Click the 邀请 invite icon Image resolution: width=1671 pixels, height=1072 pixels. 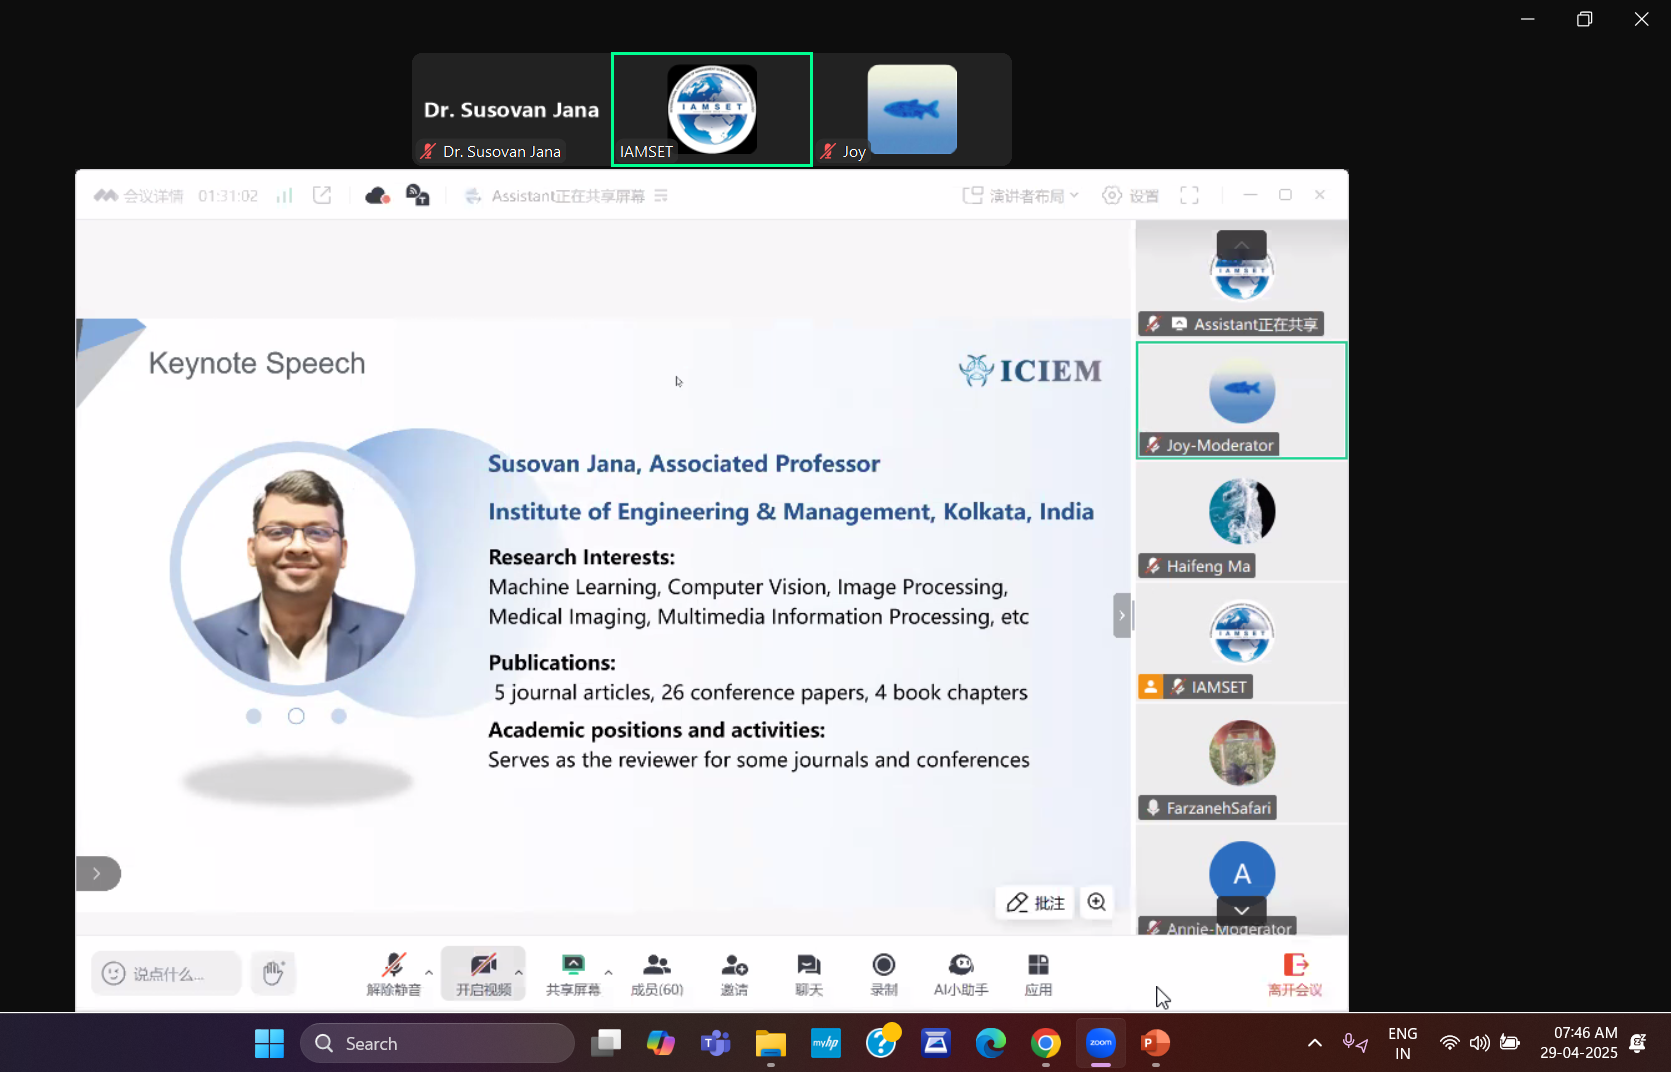[734, 973]
